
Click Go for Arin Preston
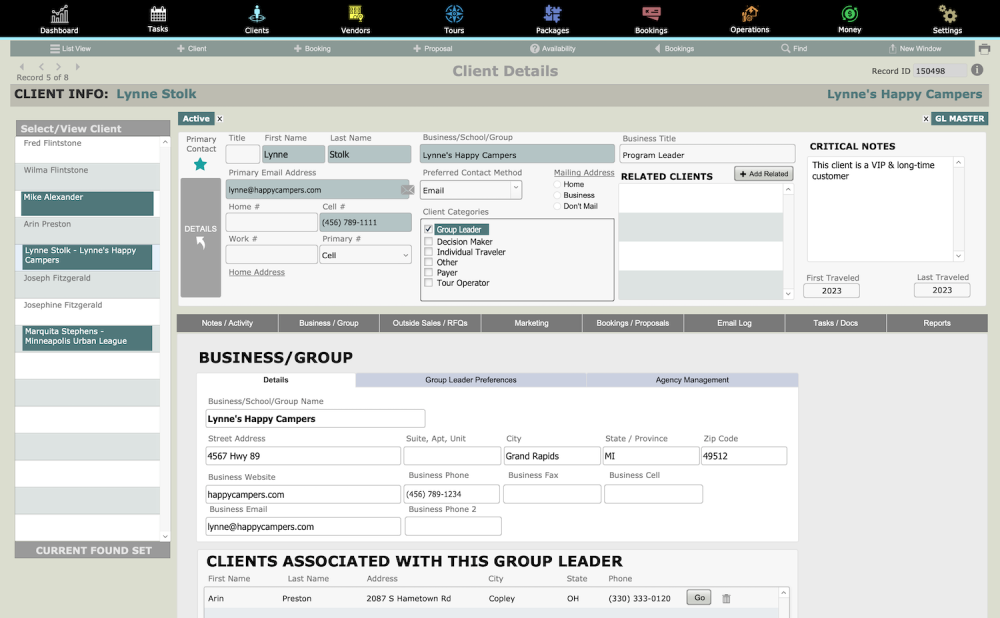[x=699, y=598]
